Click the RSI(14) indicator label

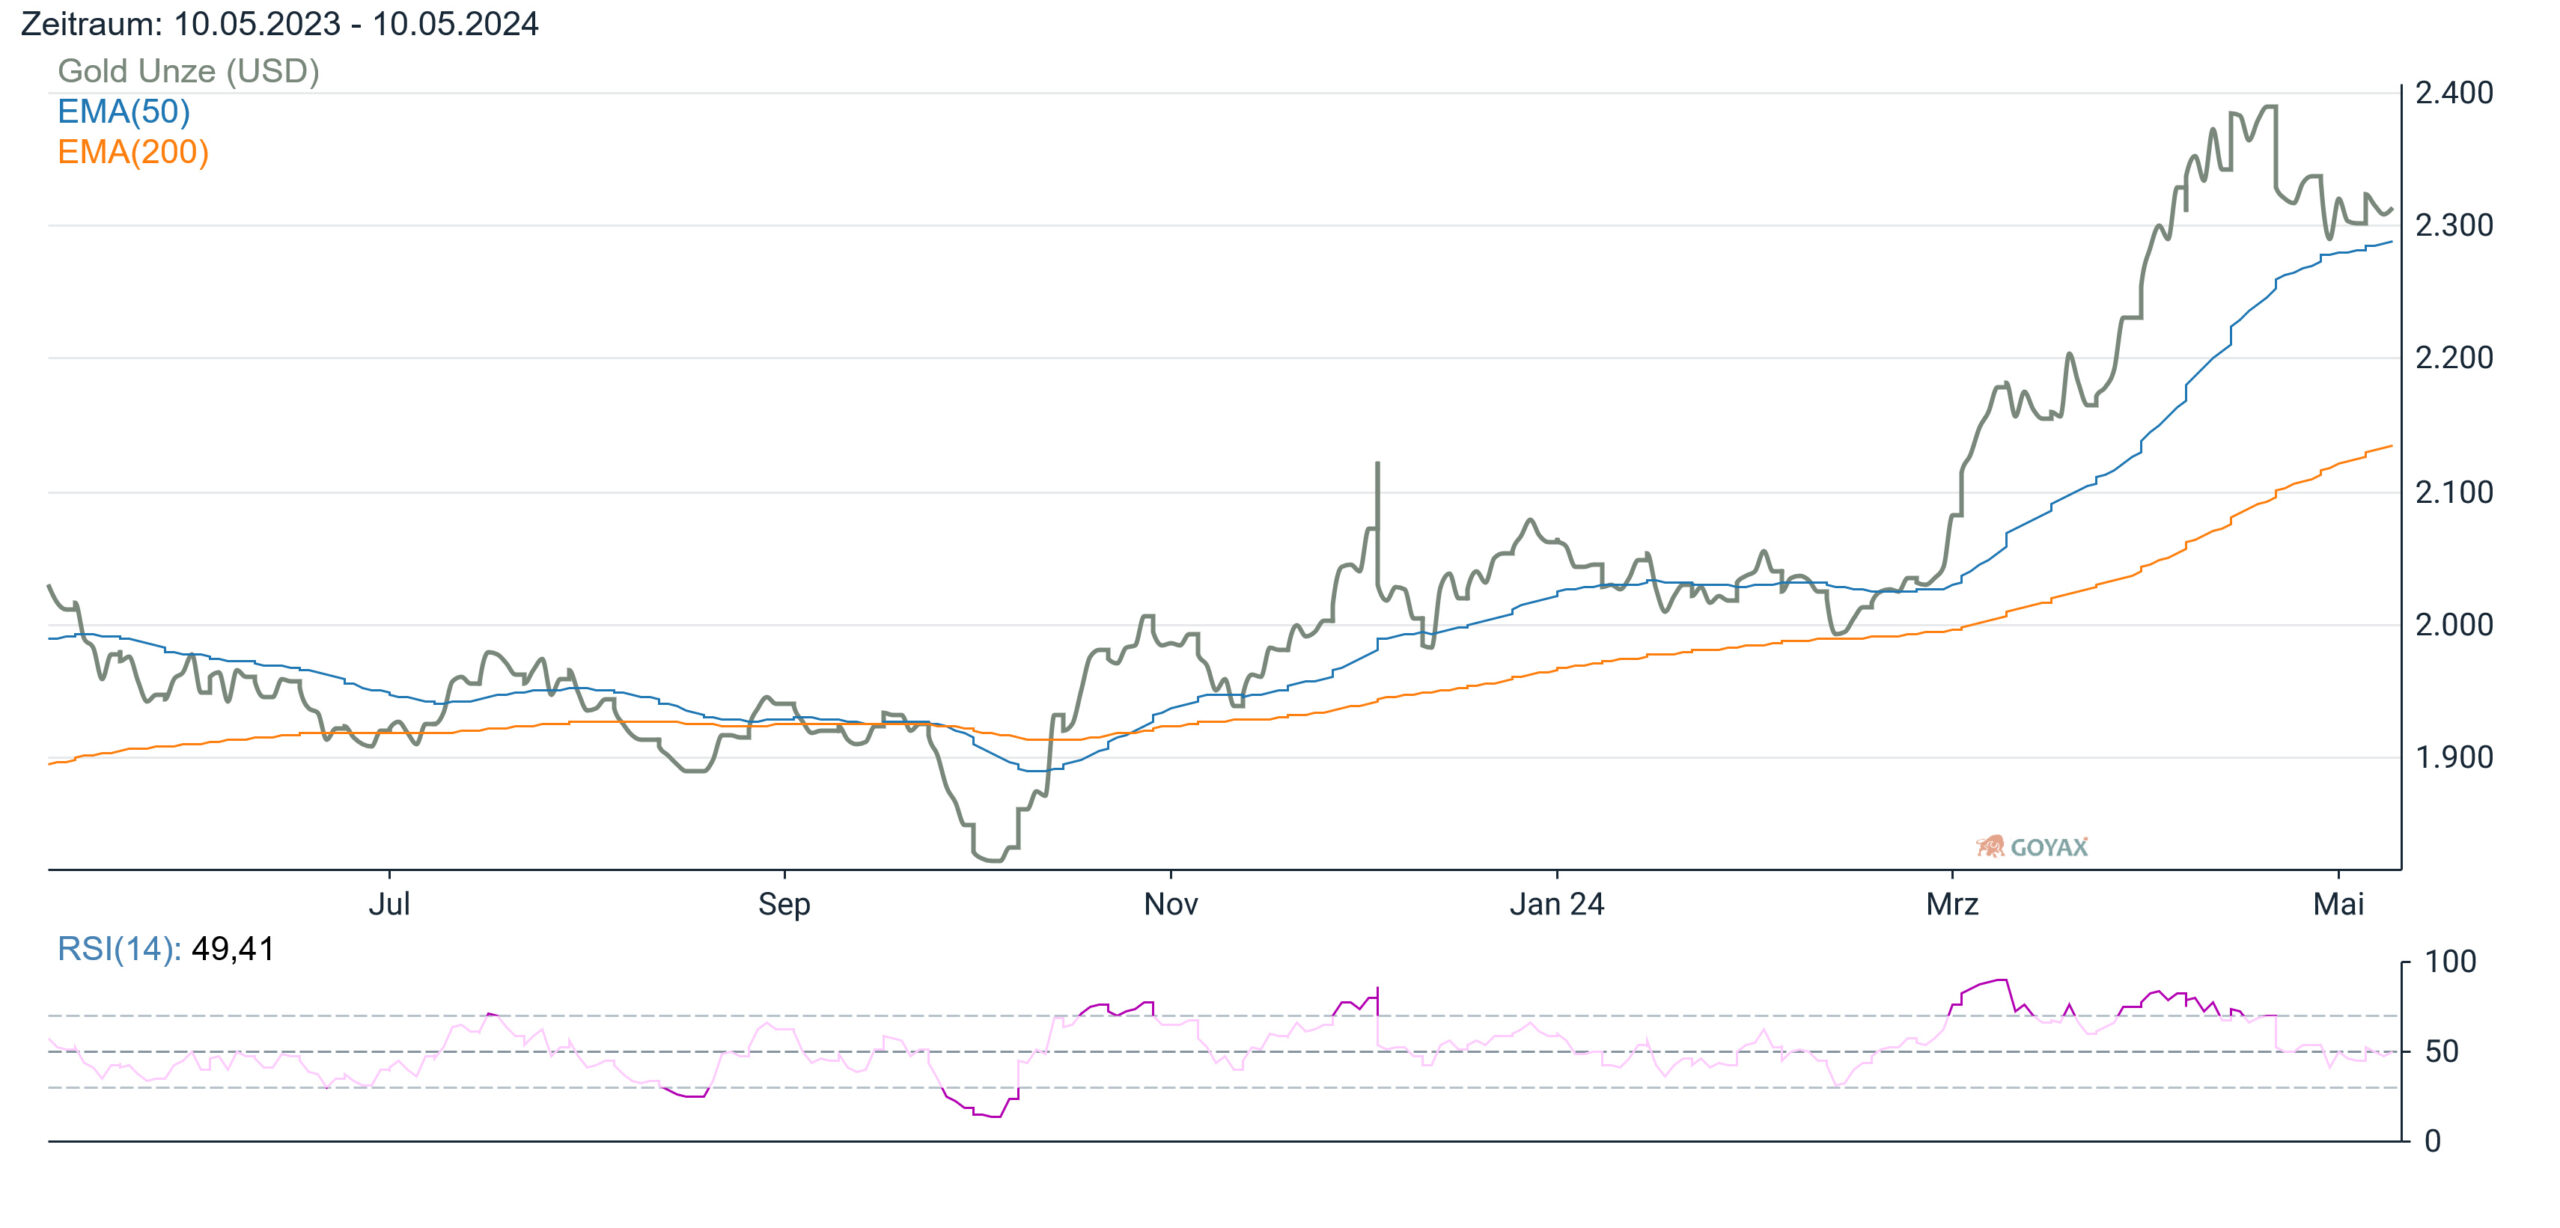pyautogui.click(x=119, y=948)
